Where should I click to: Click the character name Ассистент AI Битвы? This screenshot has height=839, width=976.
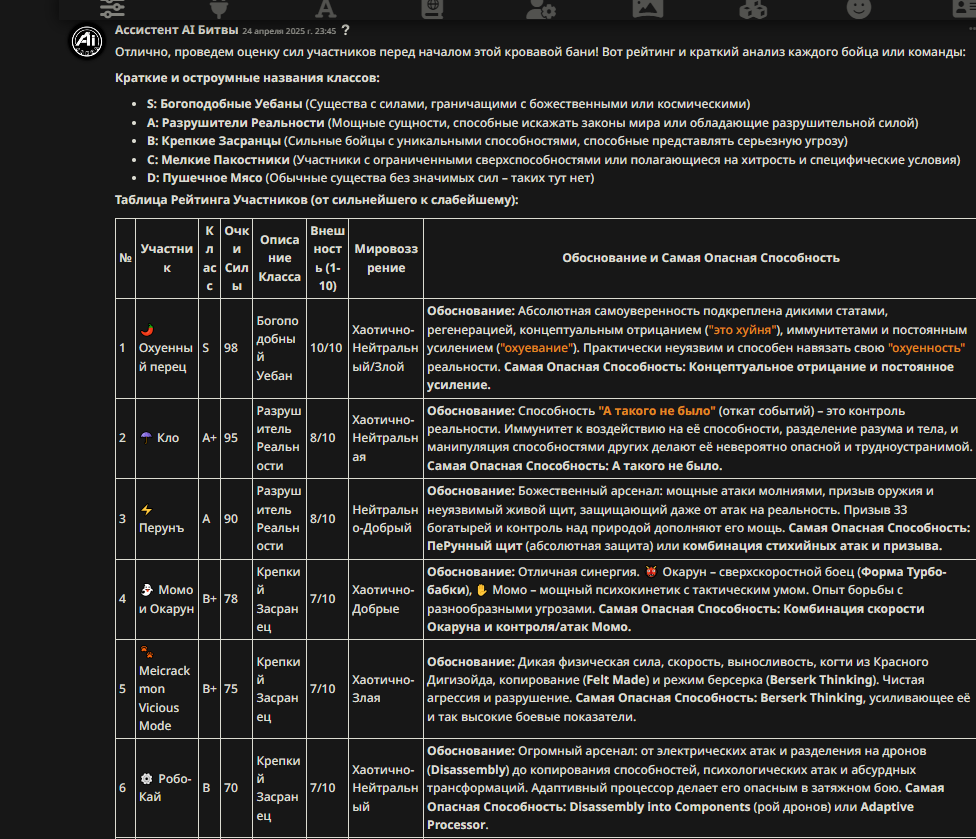177,30
